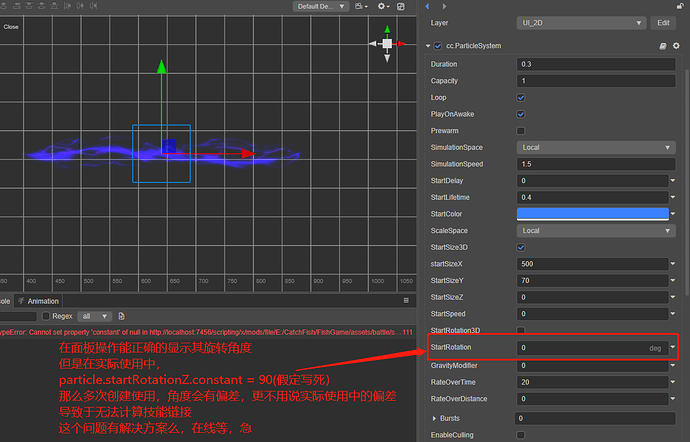The image size is (690, 442).
Task: Click the red TypeError console message
Action: pos(206,332)
